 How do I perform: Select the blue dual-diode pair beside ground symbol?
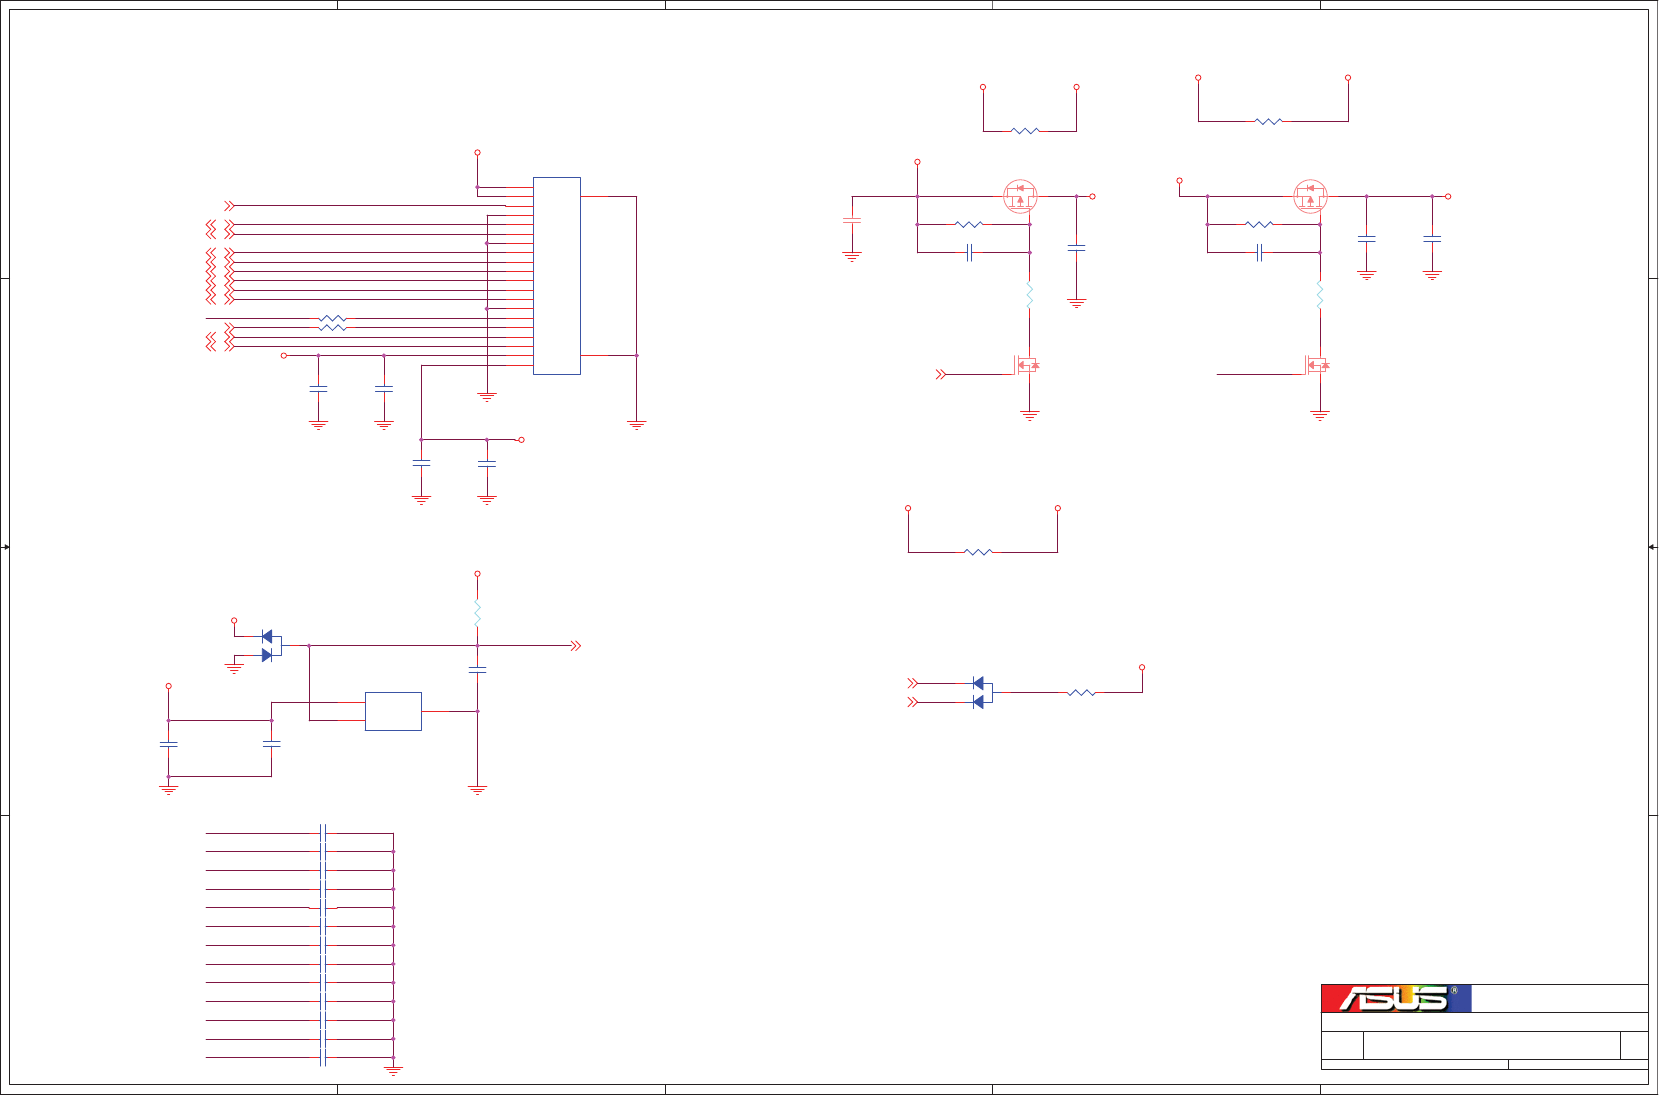click(270, 646)
